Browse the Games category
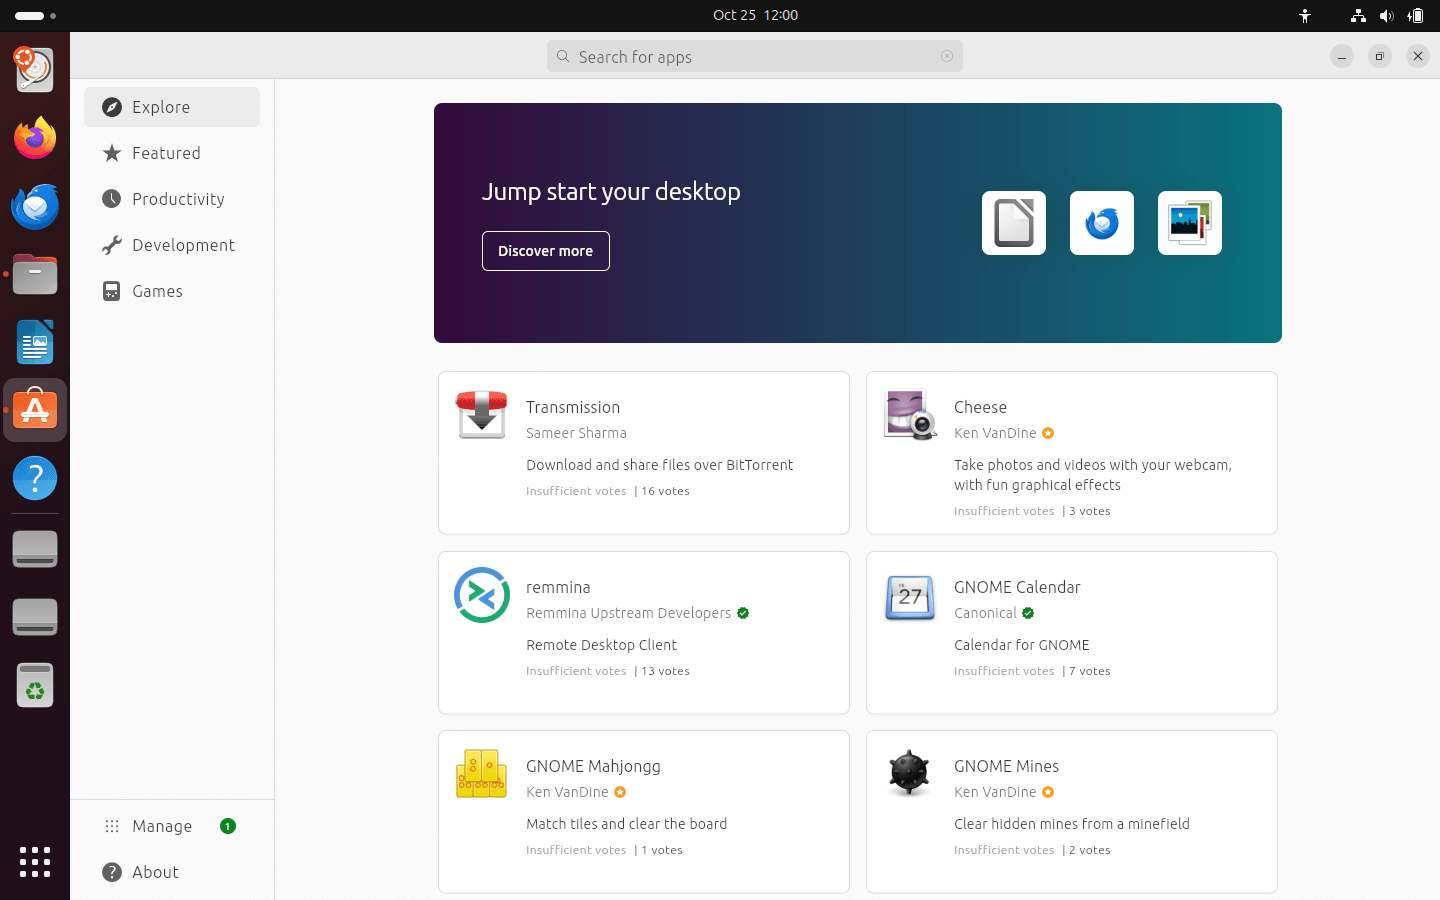 pyautogui.click(x=172, y=291)
